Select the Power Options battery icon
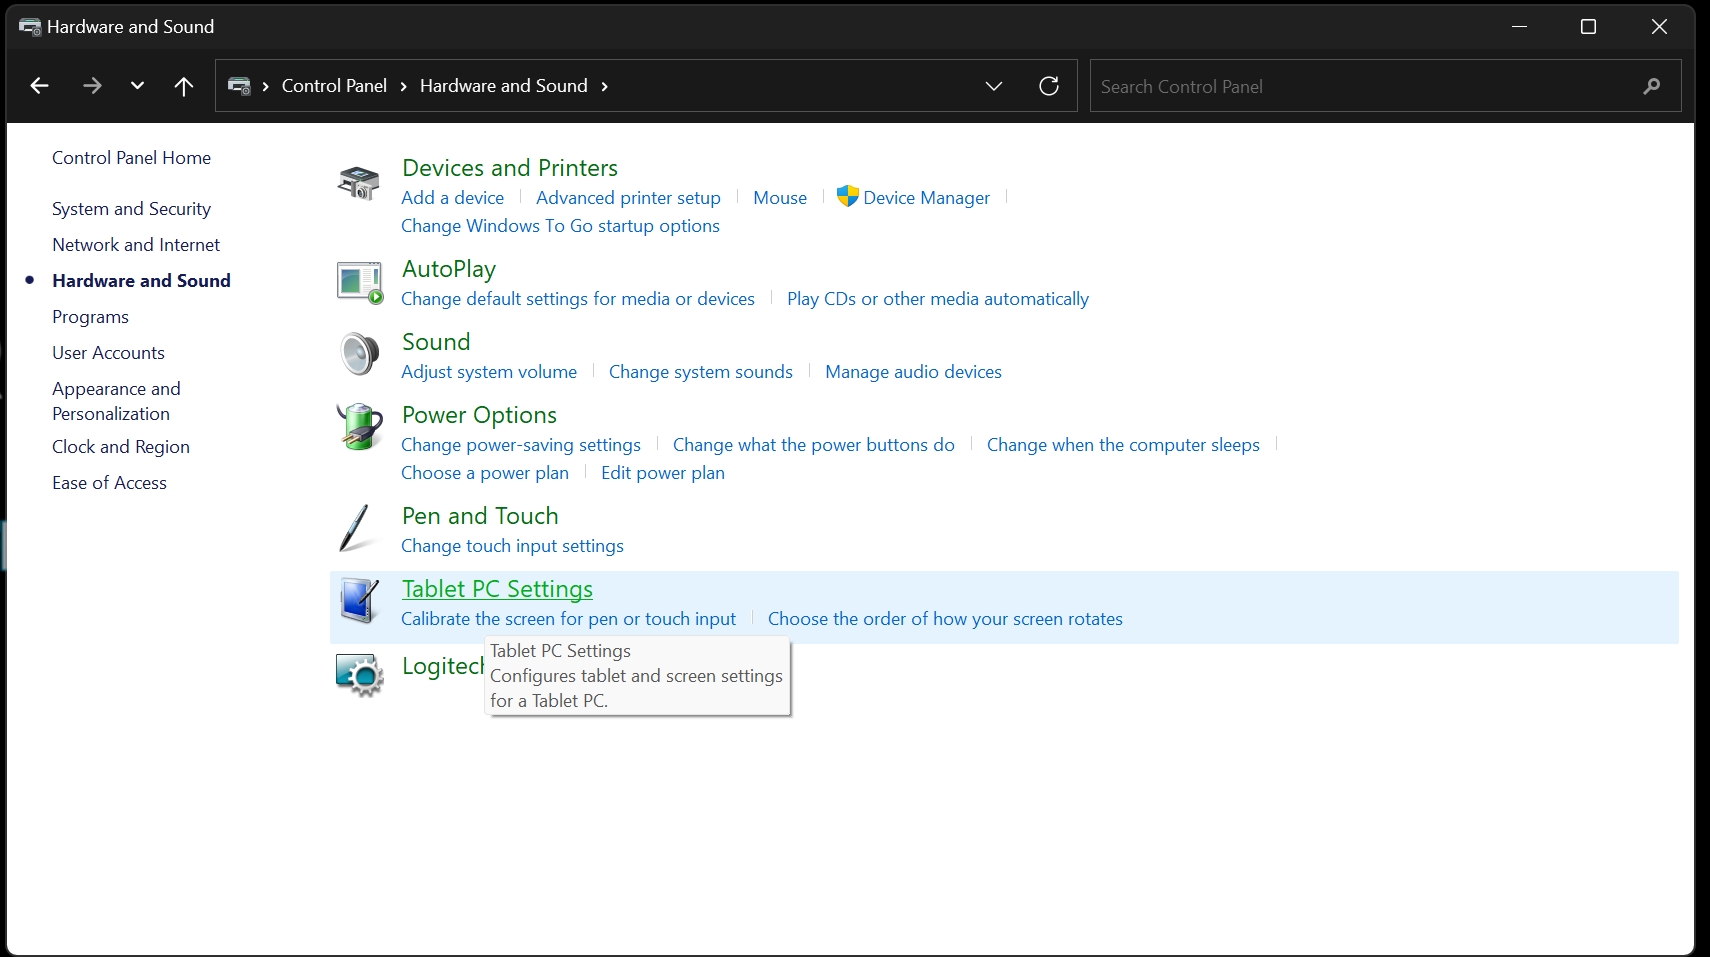 359,428
